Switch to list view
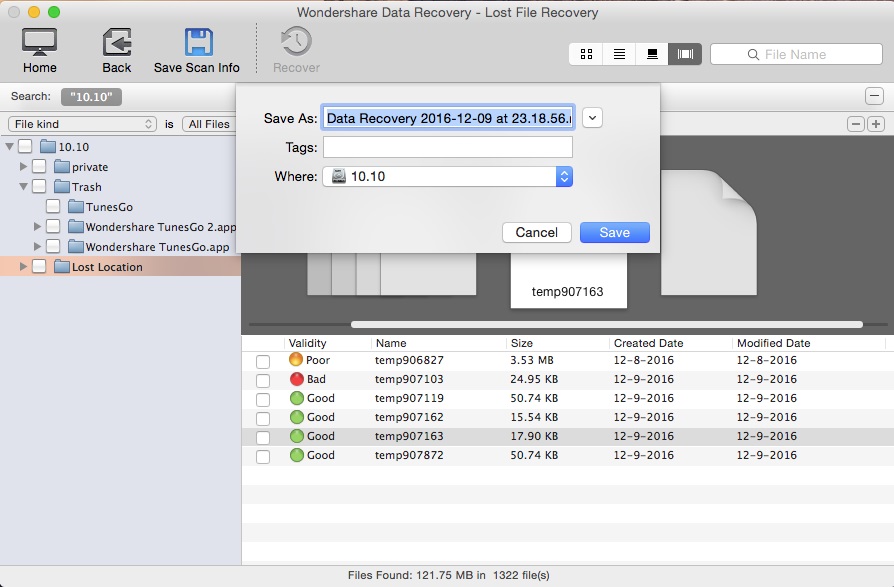 (619, 54)
